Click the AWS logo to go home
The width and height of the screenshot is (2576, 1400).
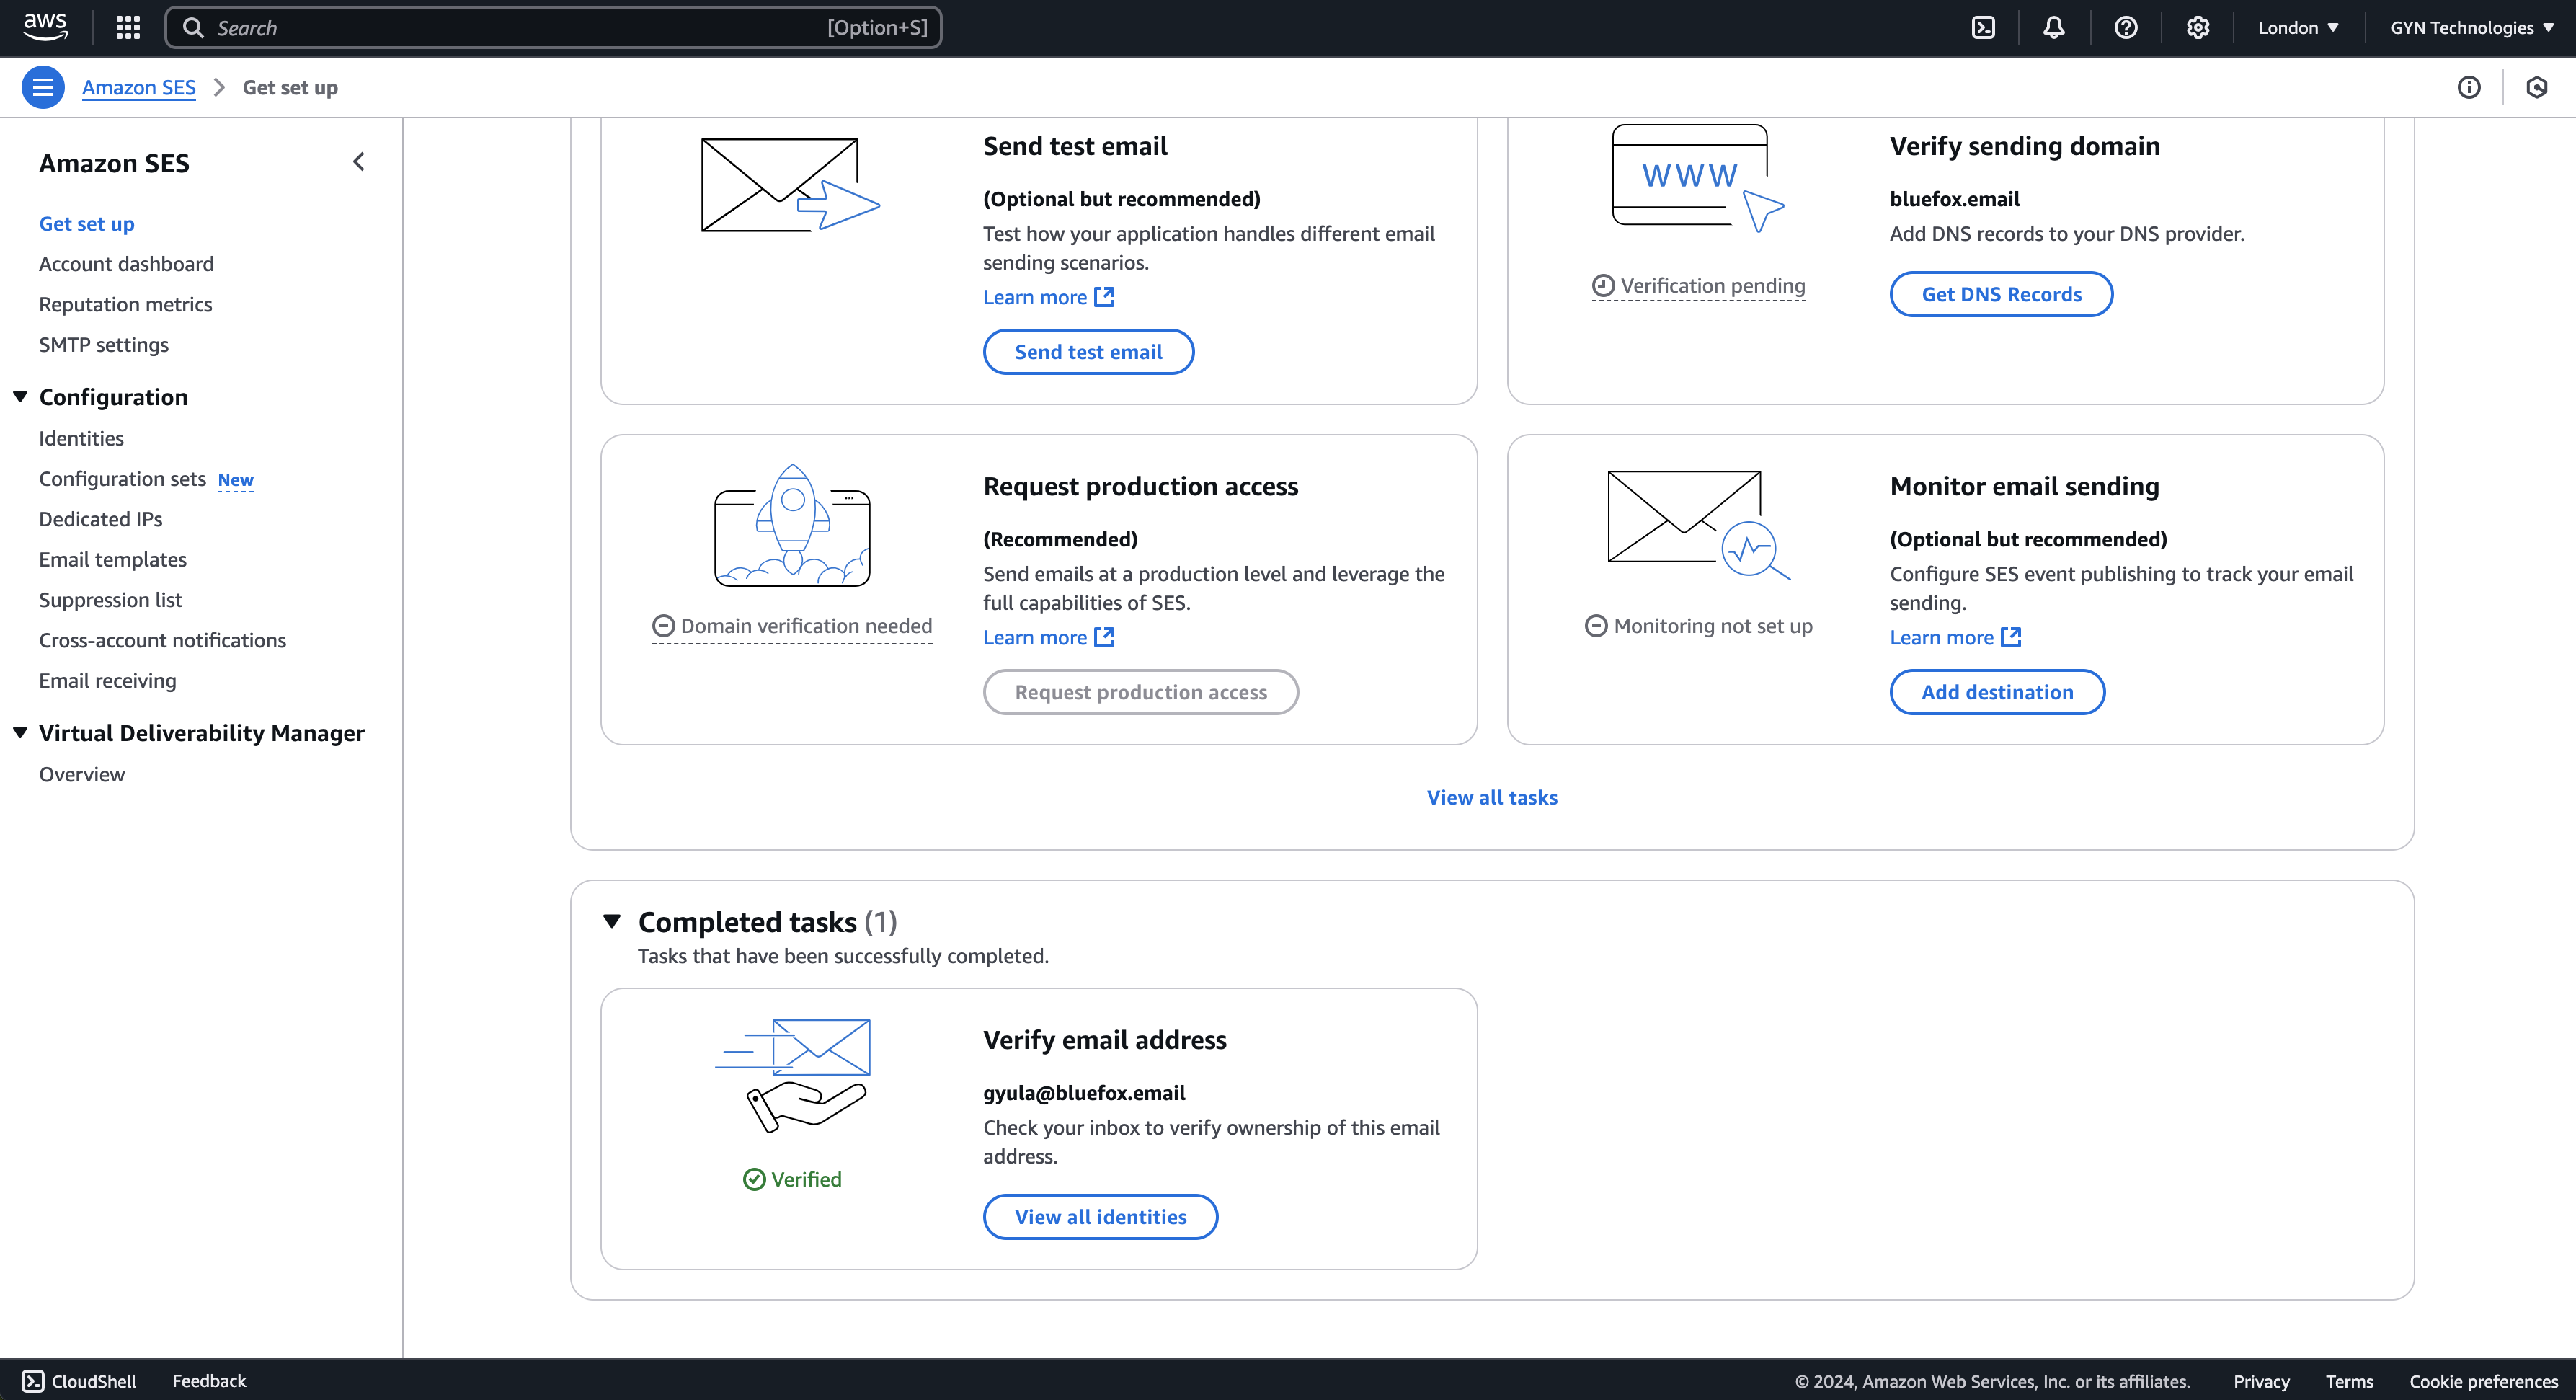pyautogui.click(x=44, y=27)
